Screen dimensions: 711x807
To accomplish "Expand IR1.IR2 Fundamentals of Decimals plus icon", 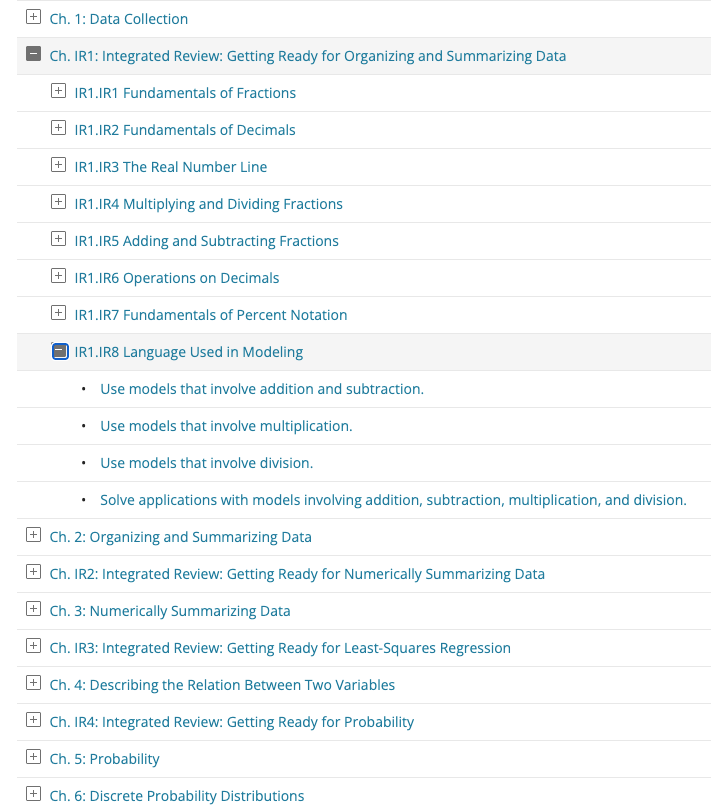I will (x=58, y=129).
